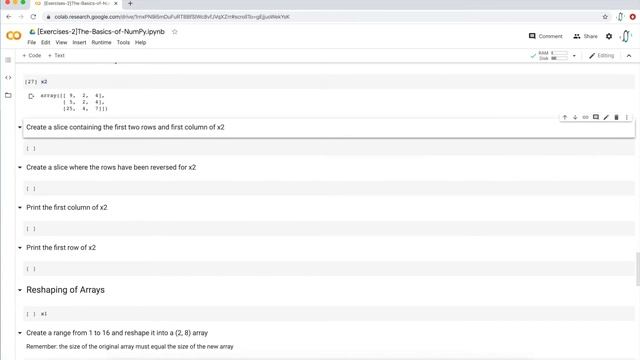Click the Share button
The height and width of the screenshot is (360, 640).
click(585, 36)
